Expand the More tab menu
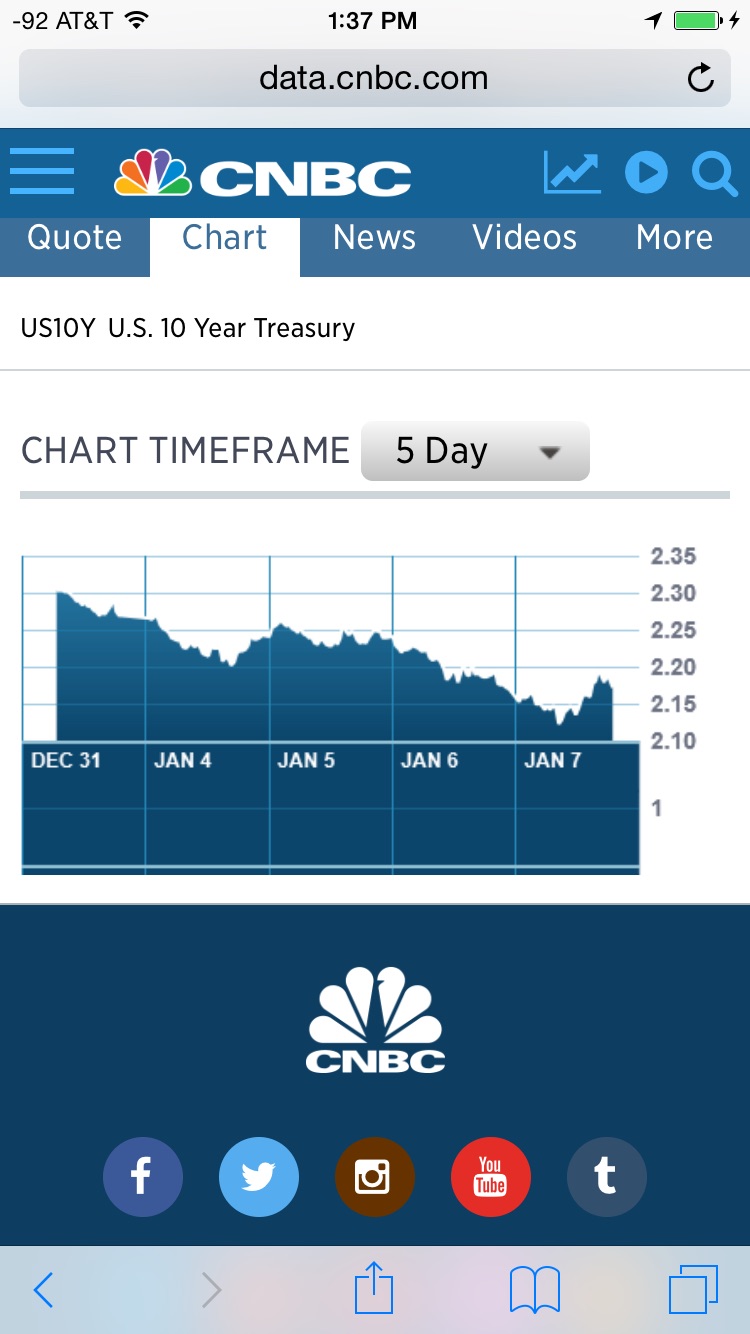 click(x=674, y=238)
